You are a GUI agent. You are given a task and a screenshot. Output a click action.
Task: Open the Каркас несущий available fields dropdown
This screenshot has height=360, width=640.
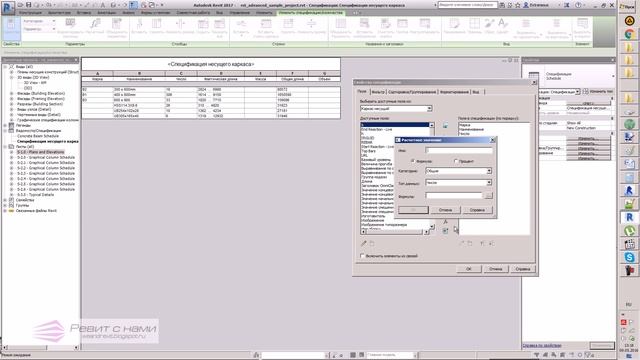click(x=429, y=109)
